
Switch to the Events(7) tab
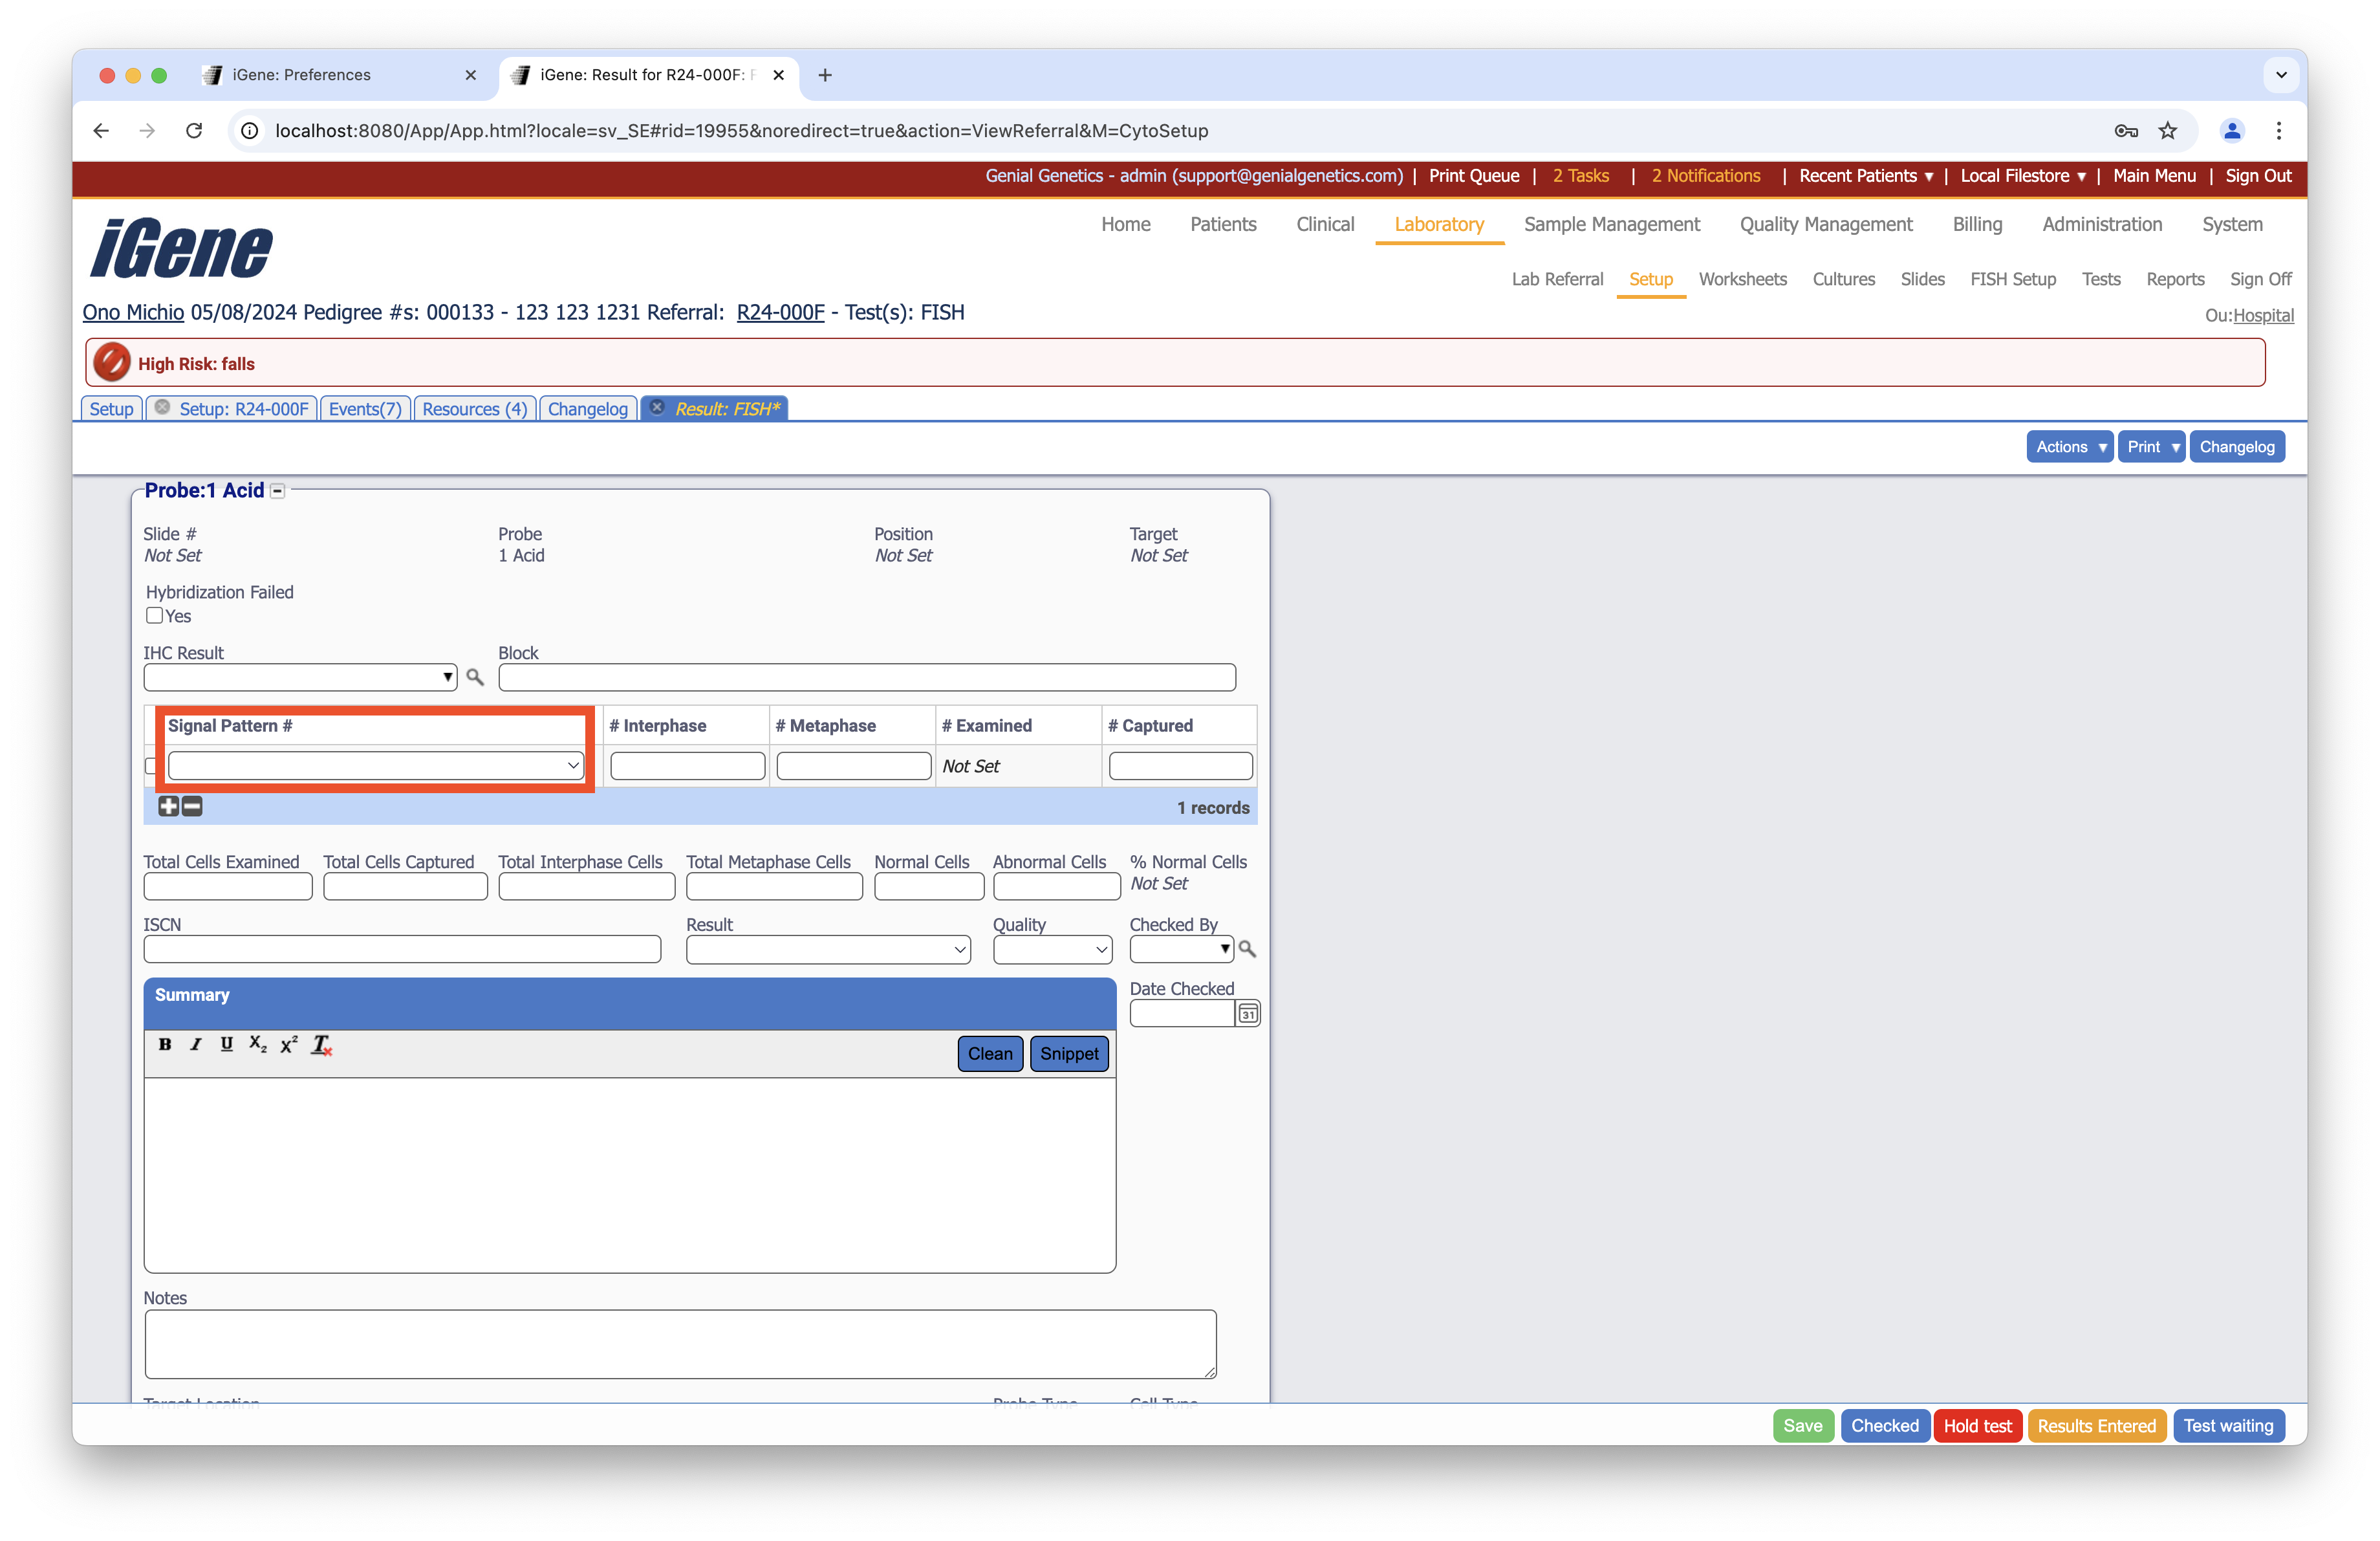click(x=365, y=409)
